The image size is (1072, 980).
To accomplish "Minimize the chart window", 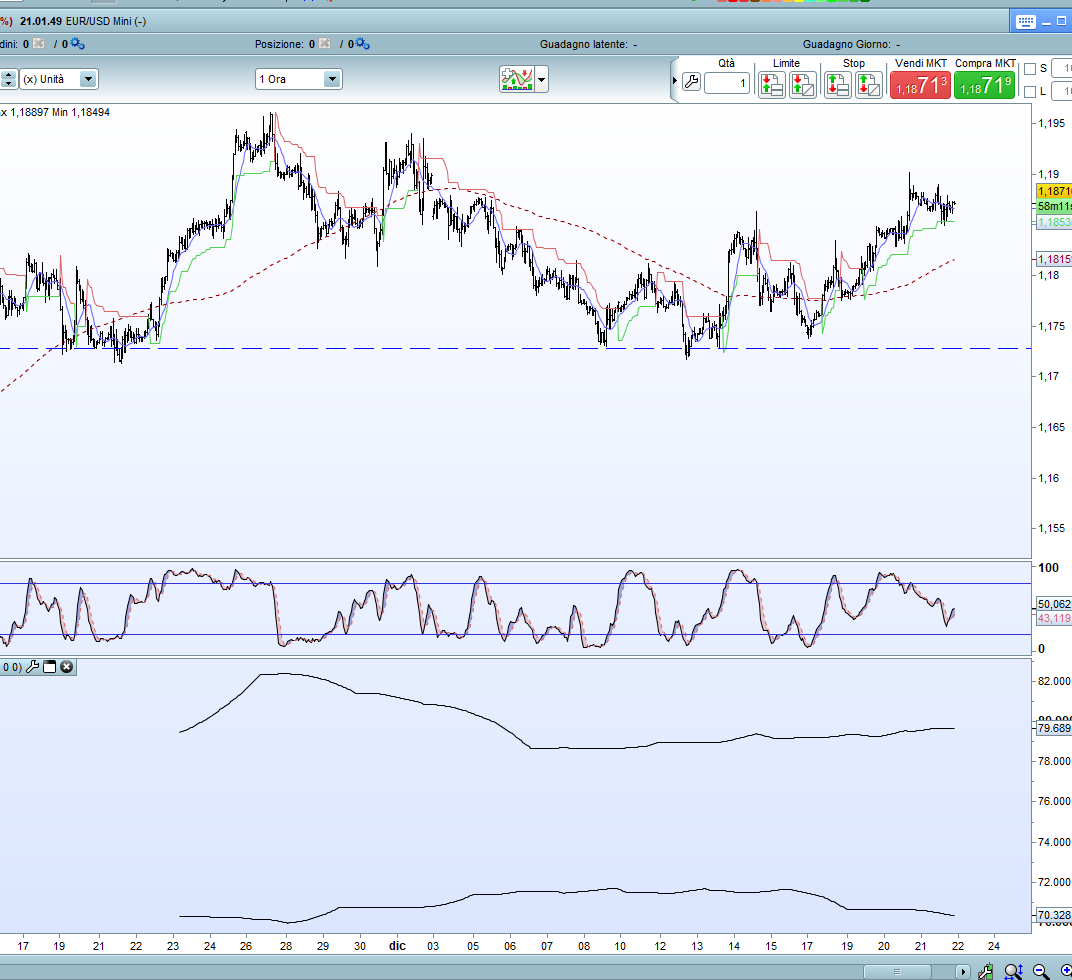I will point(1046,22).
